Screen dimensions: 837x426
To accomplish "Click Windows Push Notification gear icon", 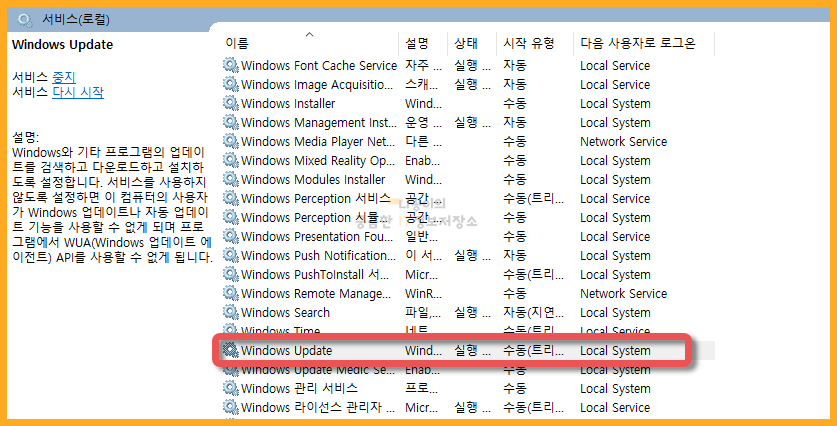I will coord(231,255).
